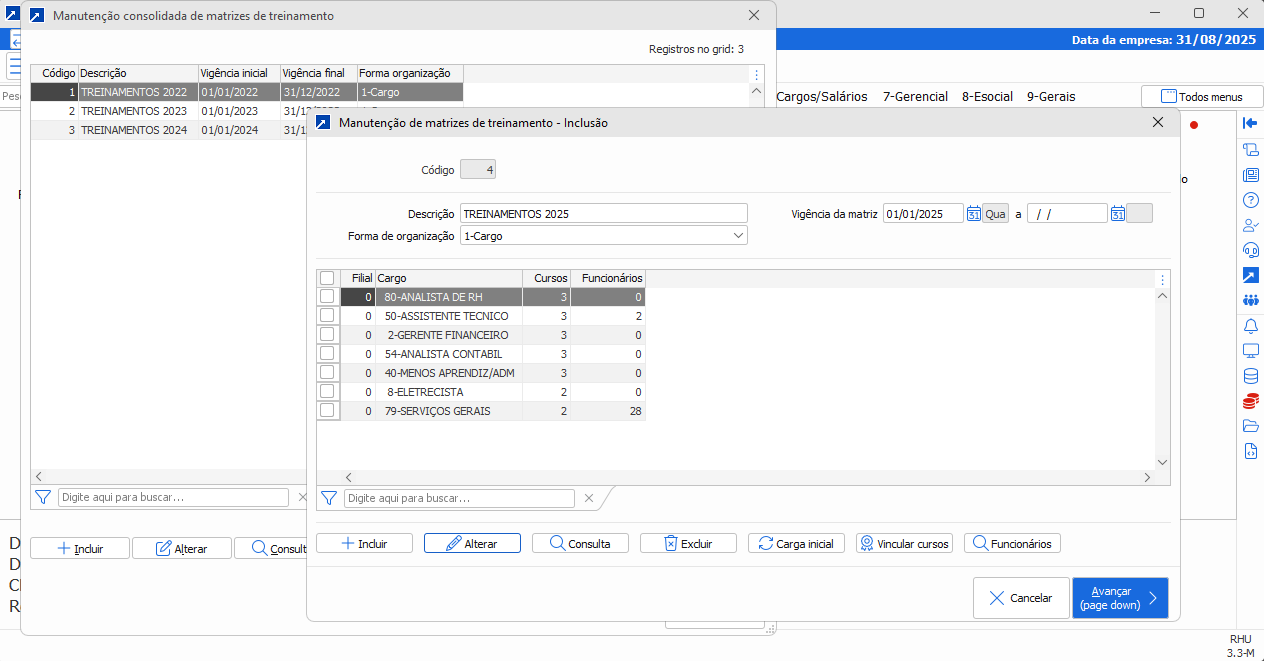Click the red record indicator dot
Viewport: 1264px width, 661px height.
point(1193,125)
